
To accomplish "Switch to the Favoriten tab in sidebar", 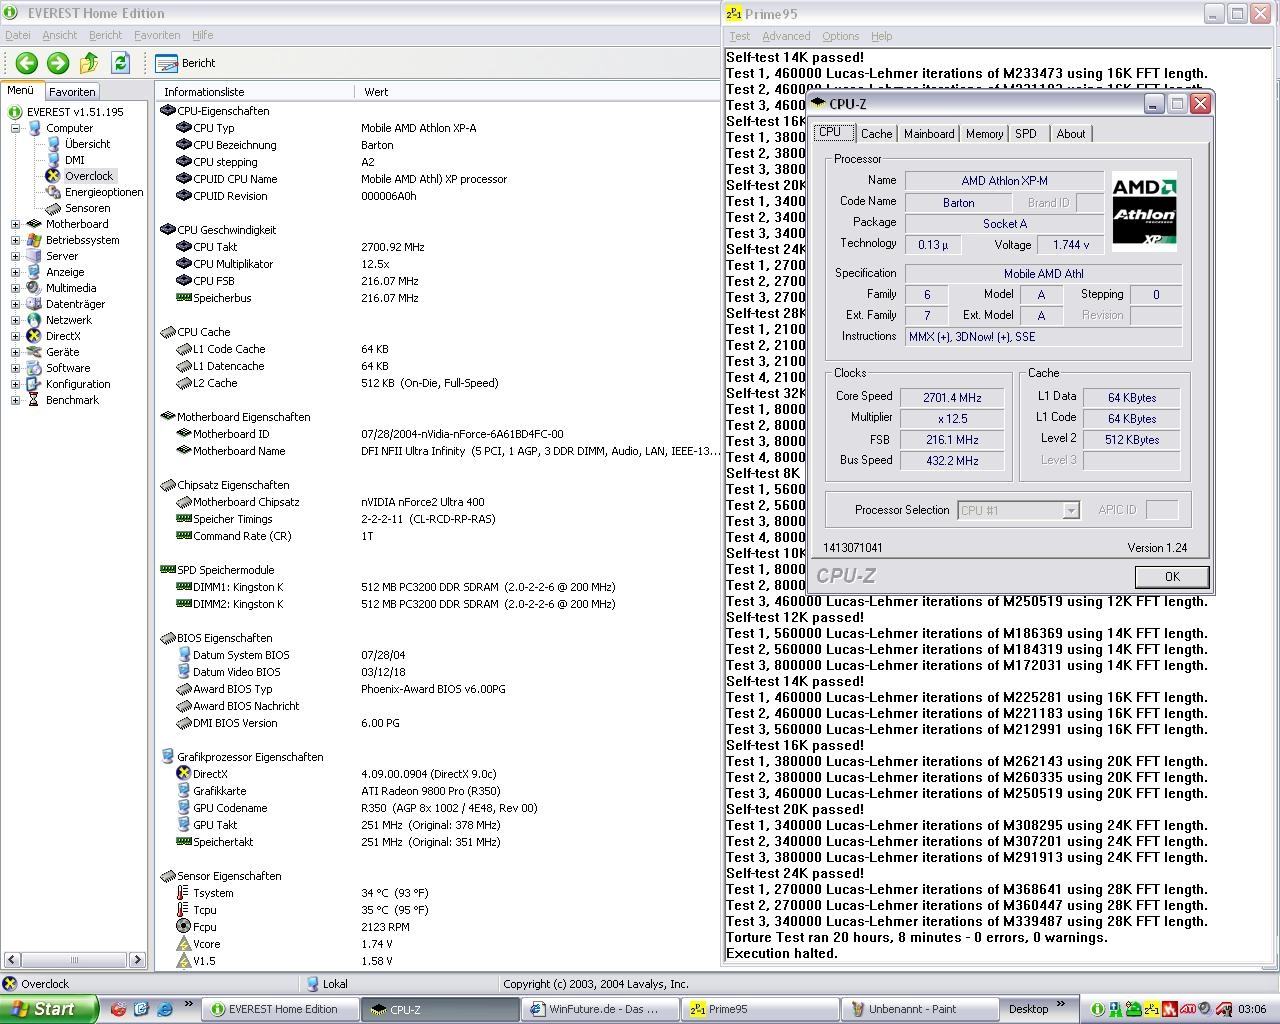I will [x=72, y=91].
